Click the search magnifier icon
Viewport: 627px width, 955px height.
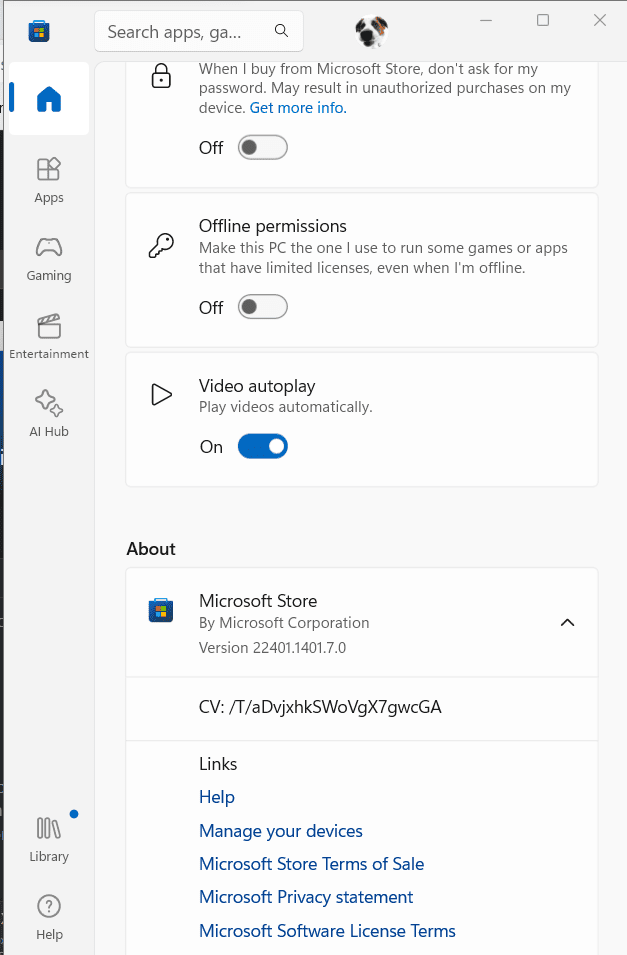pos(281,30)
